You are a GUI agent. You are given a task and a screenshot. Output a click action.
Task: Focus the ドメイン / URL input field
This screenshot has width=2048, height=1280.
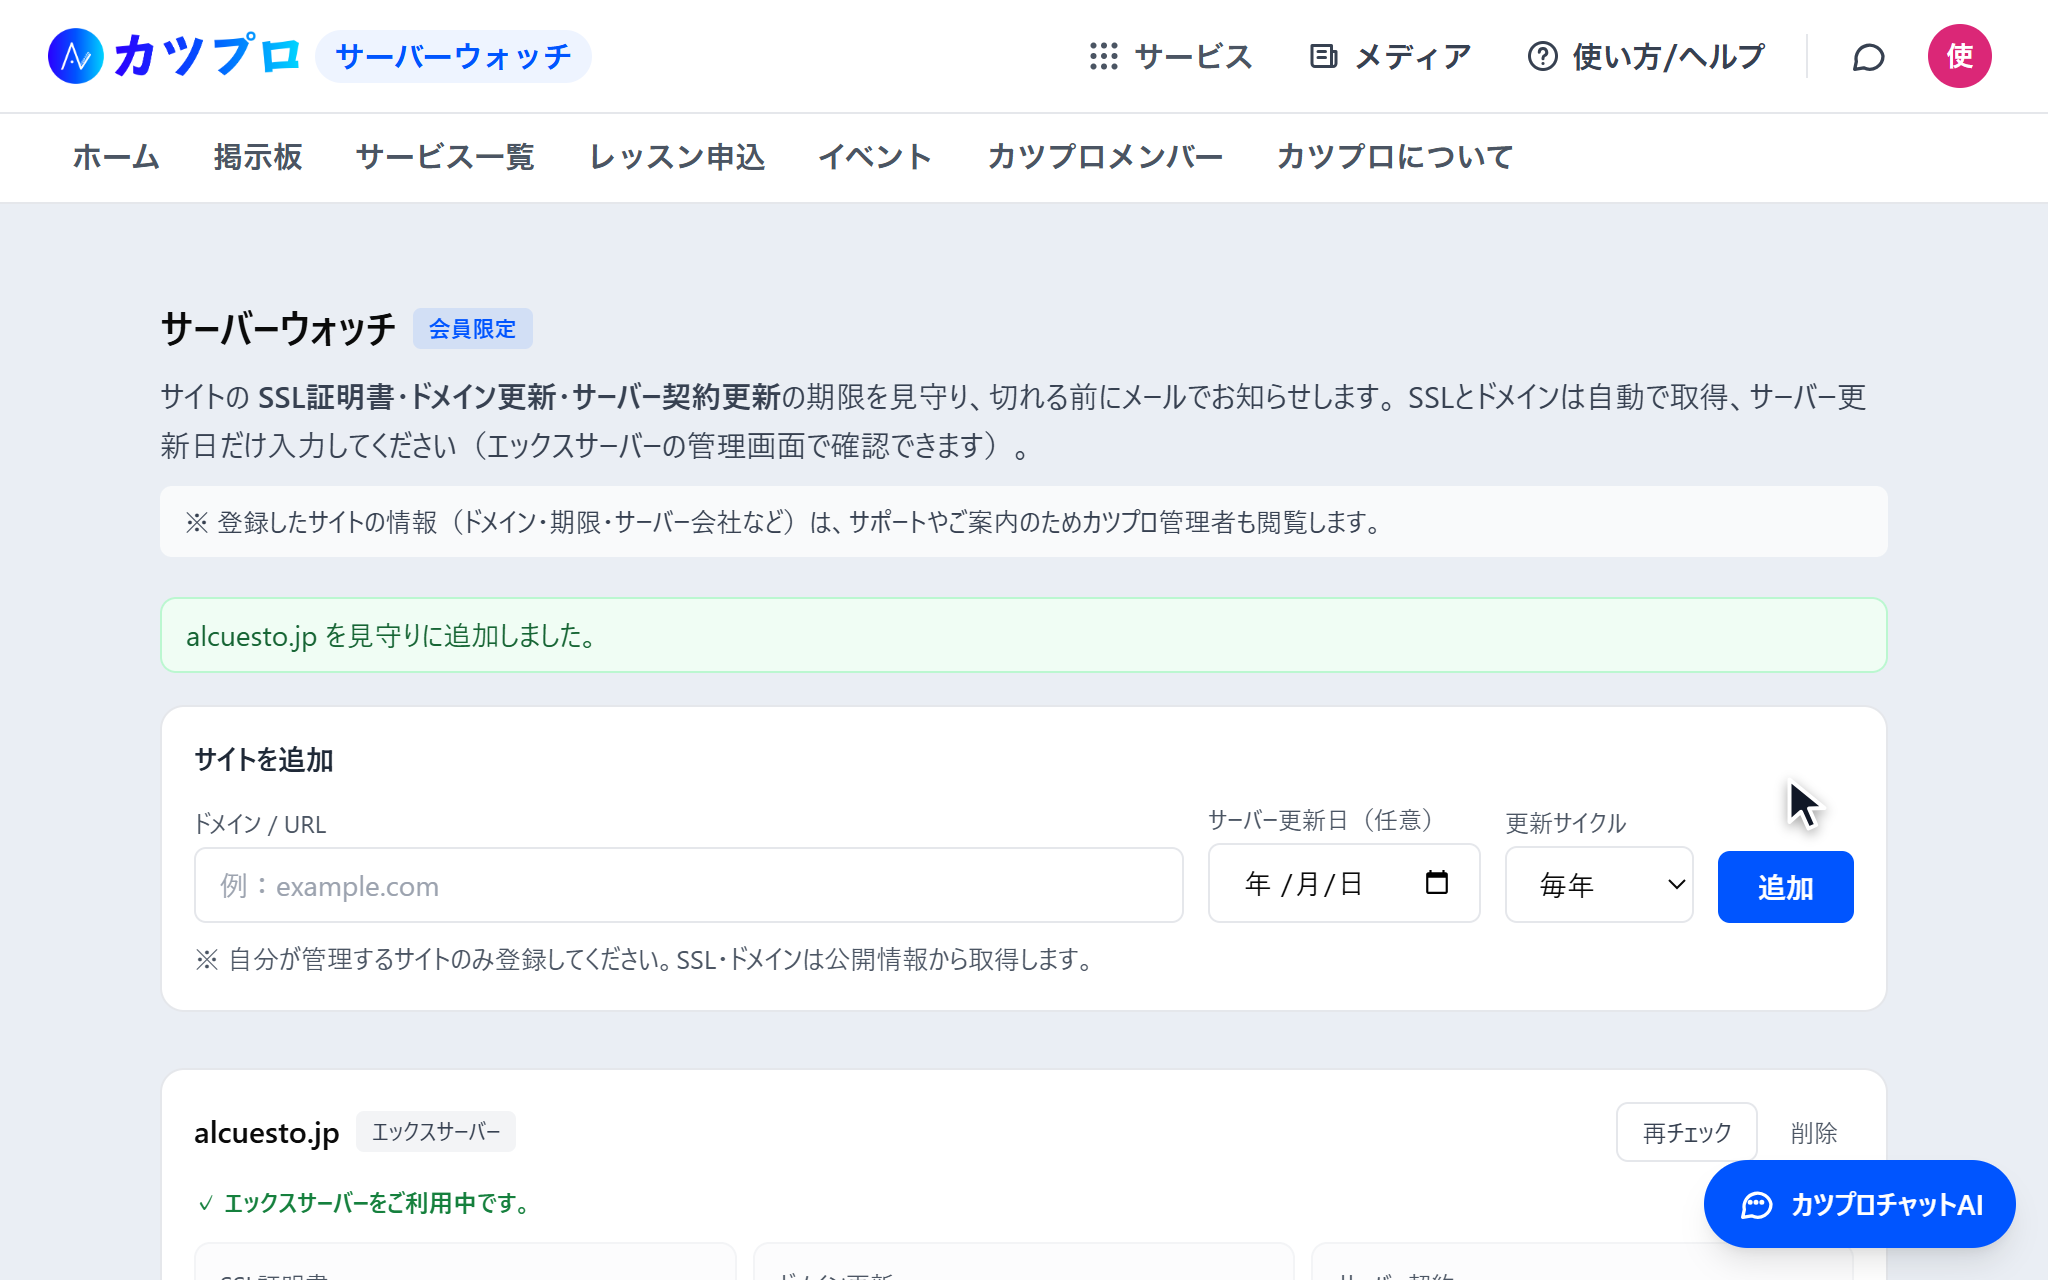point(689,885)
